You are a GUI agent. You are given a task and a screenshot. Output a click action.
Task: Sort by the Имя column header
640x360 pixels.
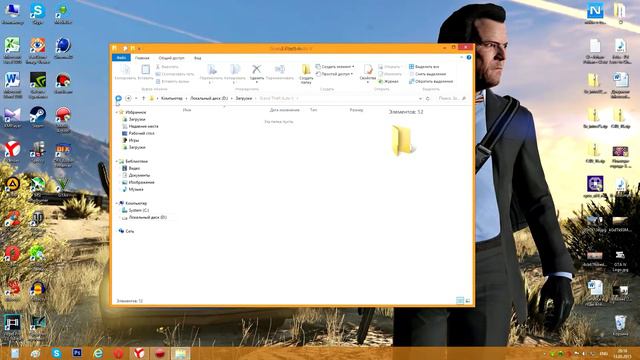[x=187, y=110]
